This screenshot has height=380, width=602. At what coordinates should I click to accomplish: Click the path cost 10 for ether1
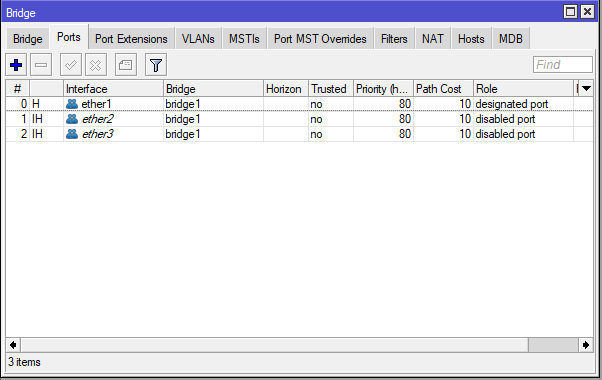(x=465, y=104)
